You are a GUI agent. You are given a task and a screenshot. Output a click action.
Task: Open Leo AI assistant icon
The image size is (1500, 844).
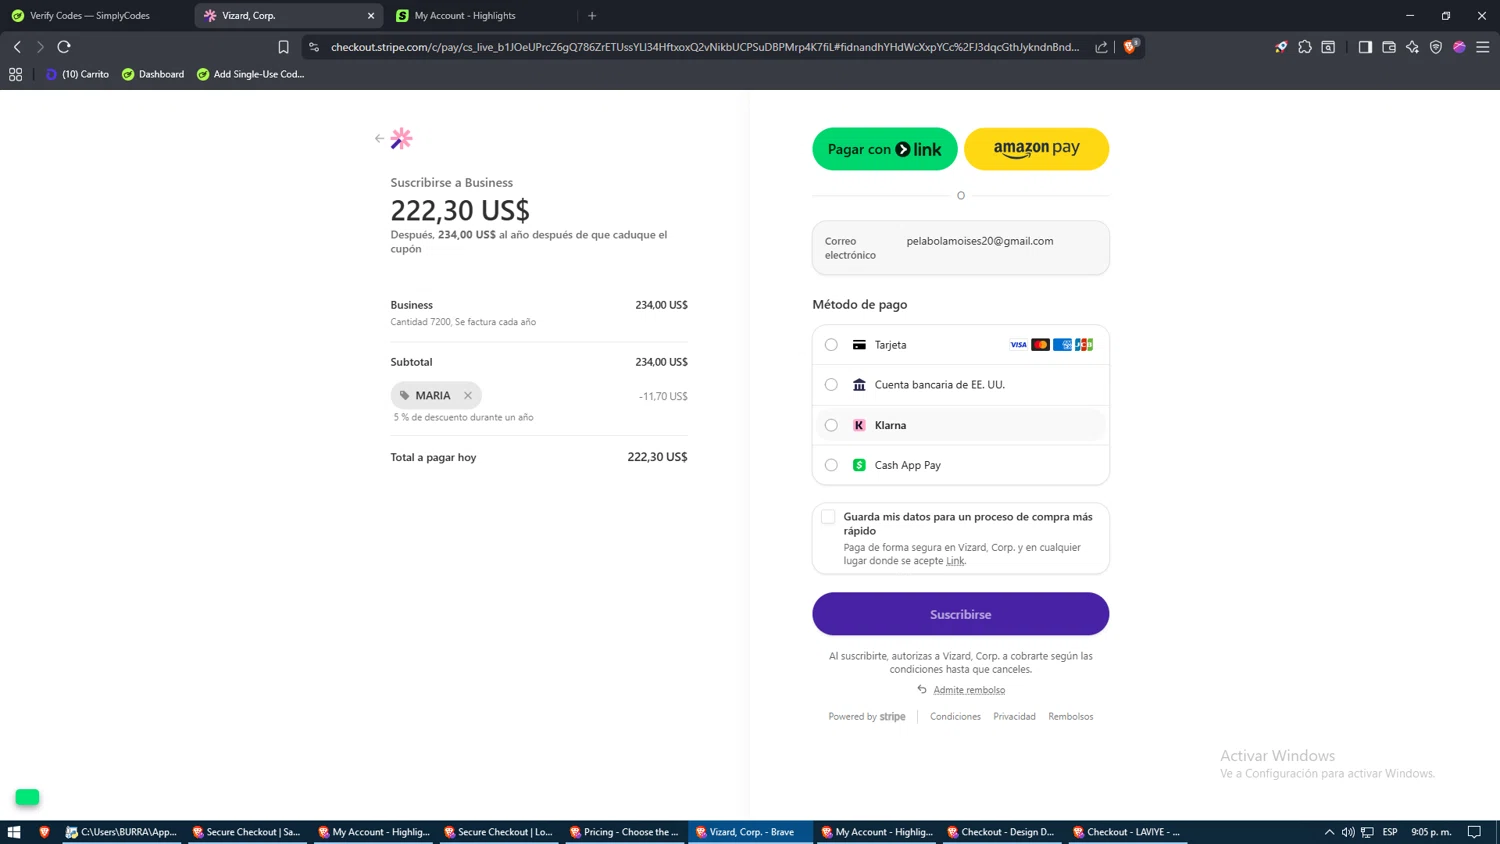(x=1412, y=47)
